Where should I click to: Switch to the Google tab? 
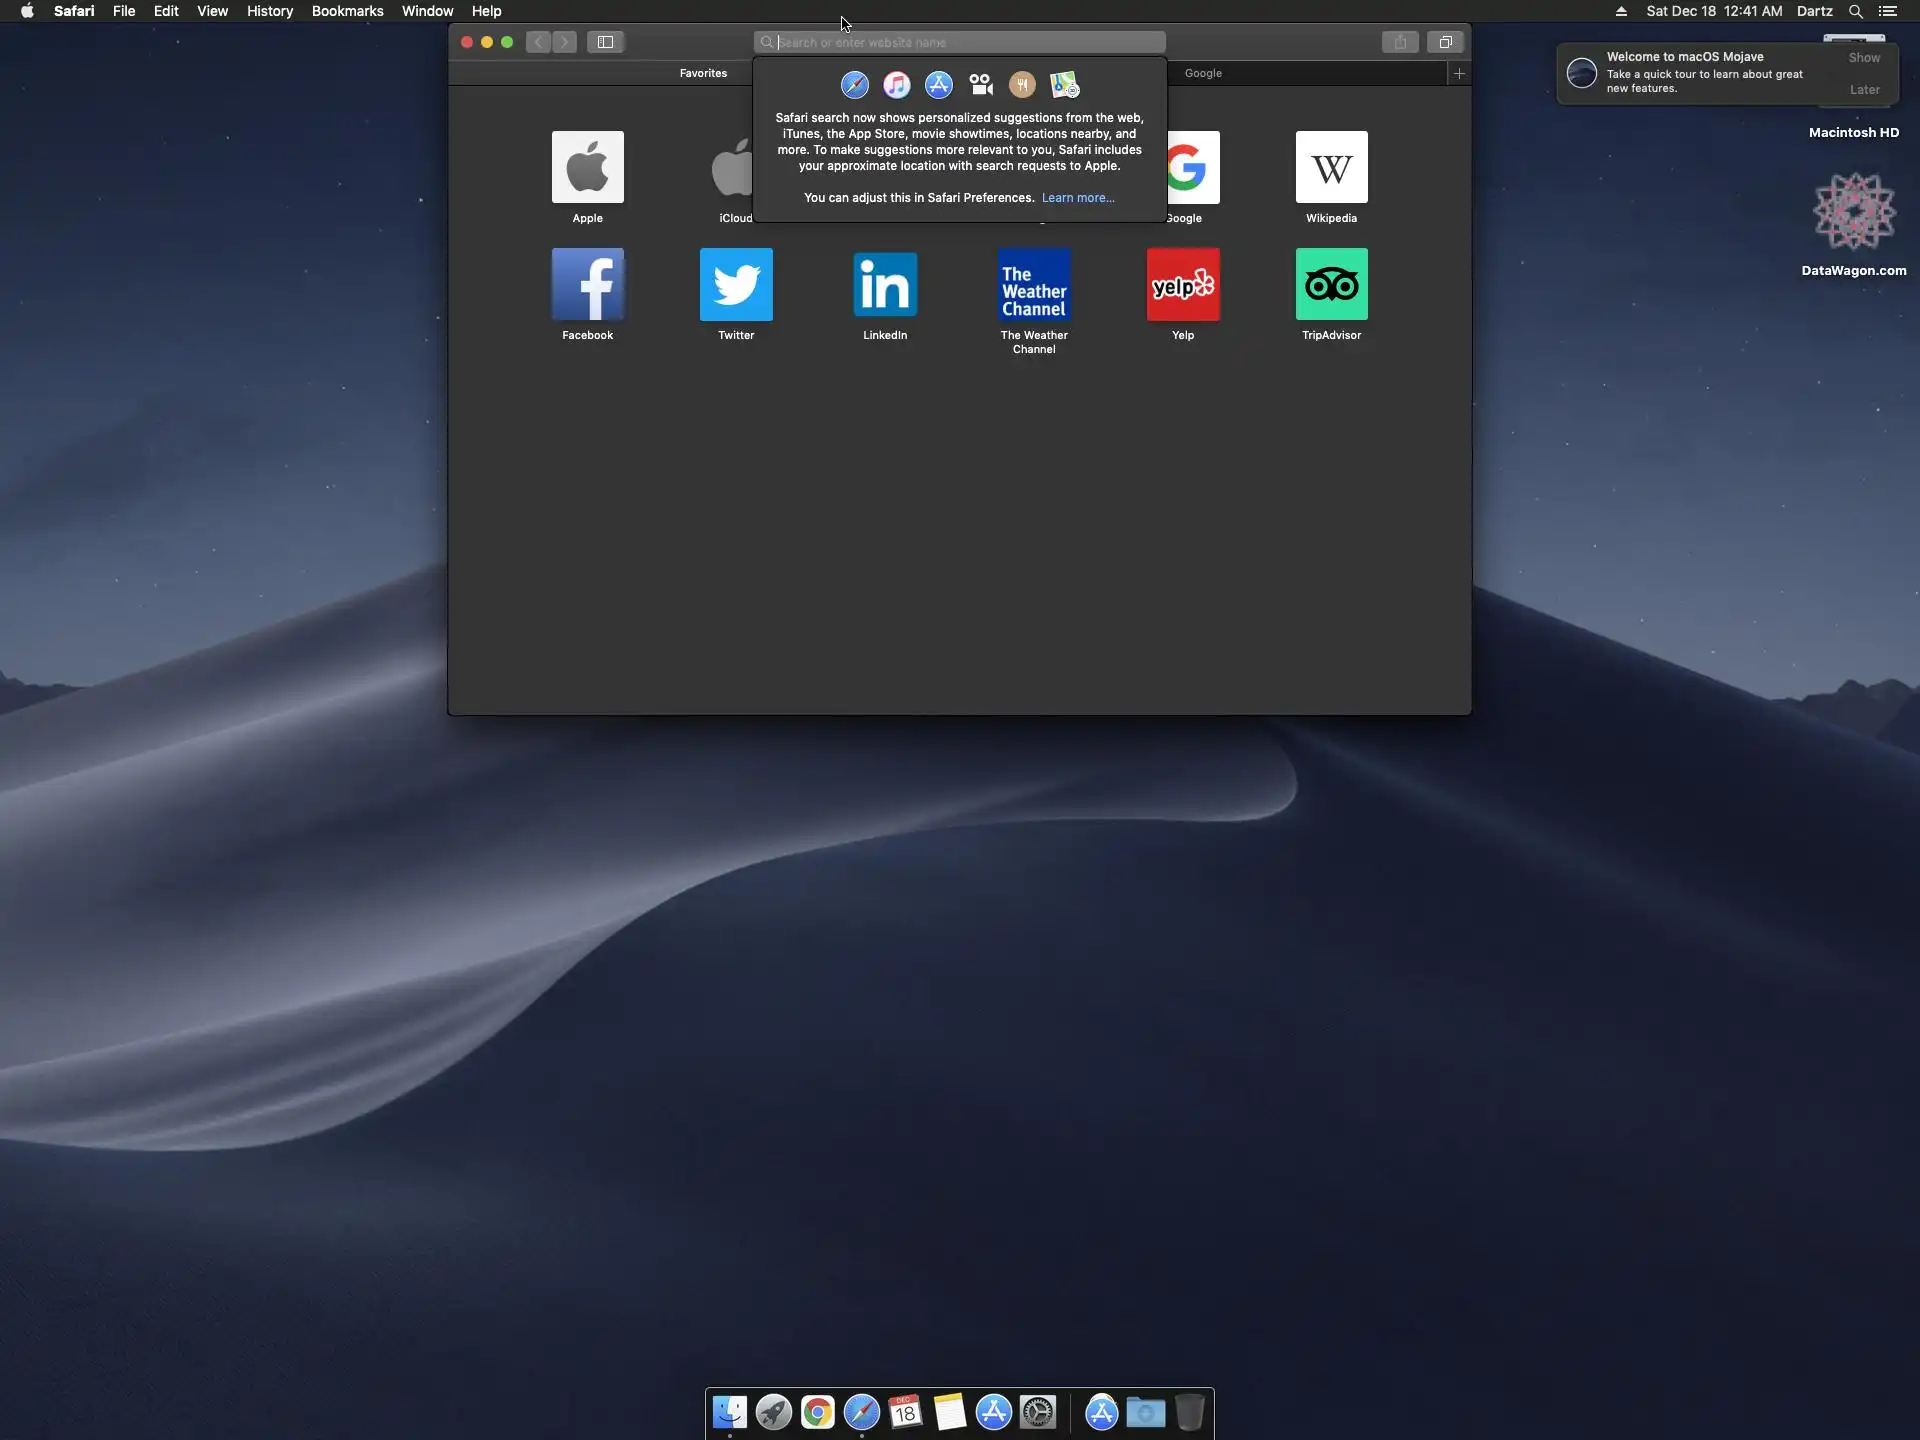tap(1203, 73)
